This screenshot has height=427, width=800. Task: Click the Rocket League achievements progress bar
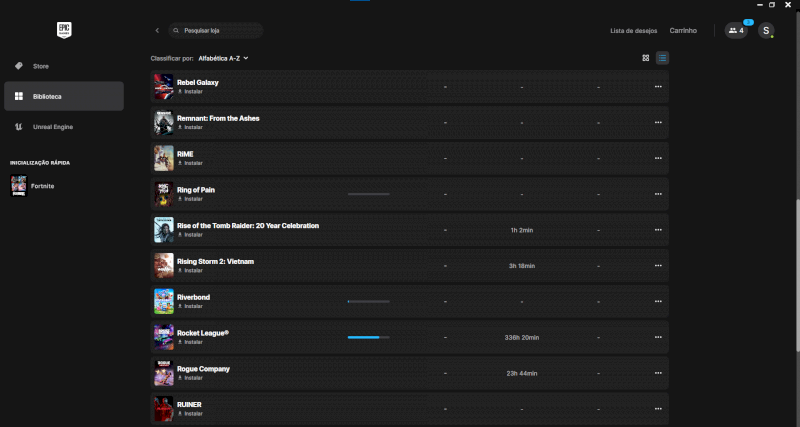pyautogui.click(x=368, y=338)
